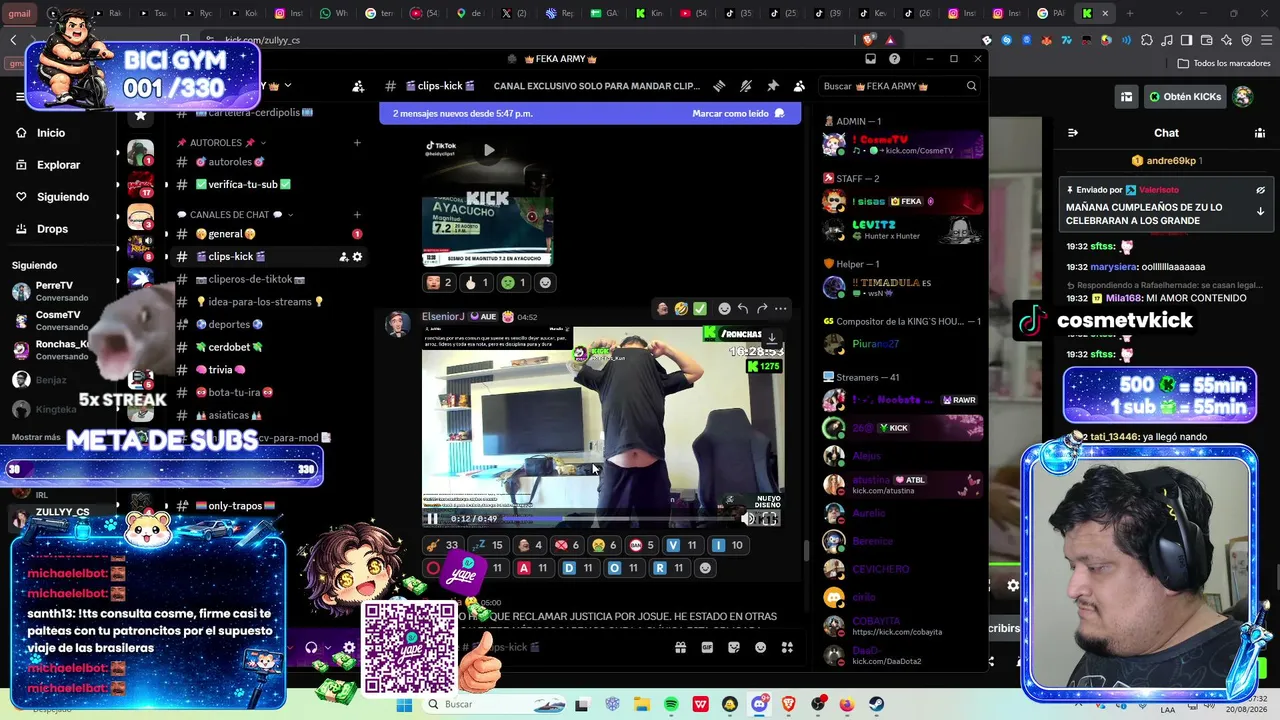Screen dimensions: 1280x720
Task: Open the Kick chat viewers list icon
Action: pyautogui.click(x=1260, y=133)
